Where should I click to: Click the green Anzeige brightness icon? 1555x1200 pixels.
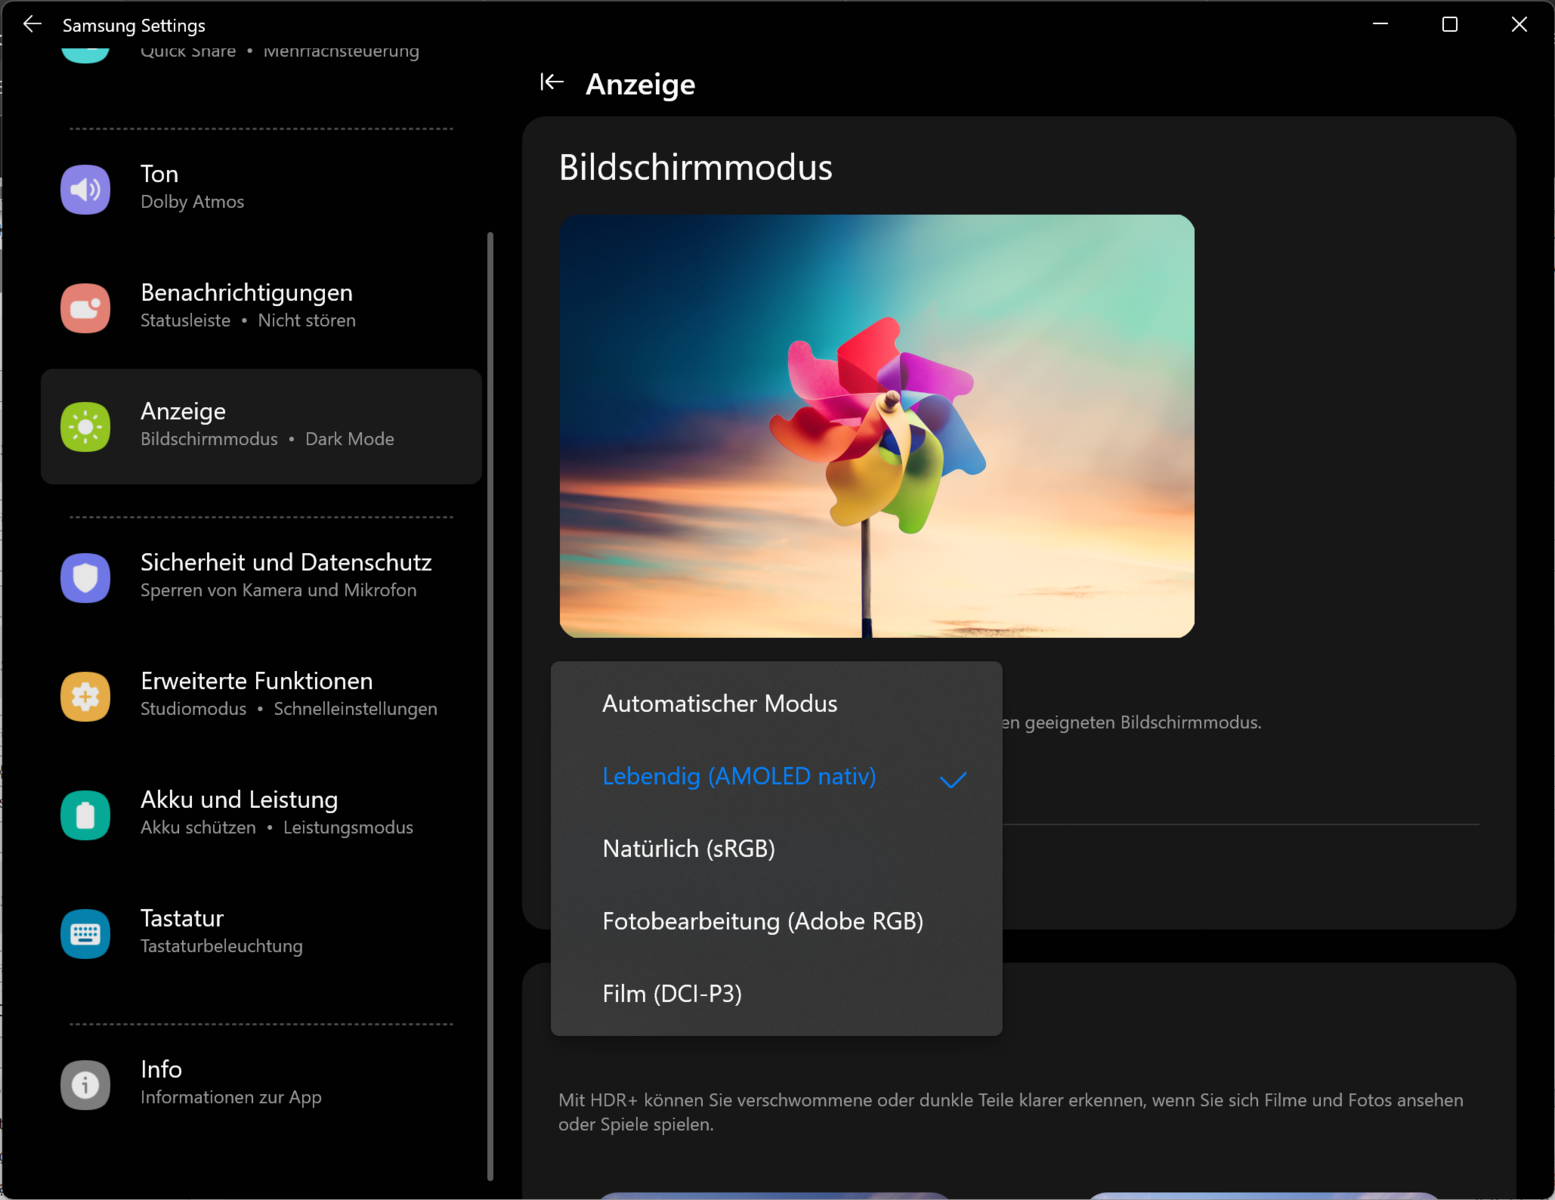[x=85, y=427]
